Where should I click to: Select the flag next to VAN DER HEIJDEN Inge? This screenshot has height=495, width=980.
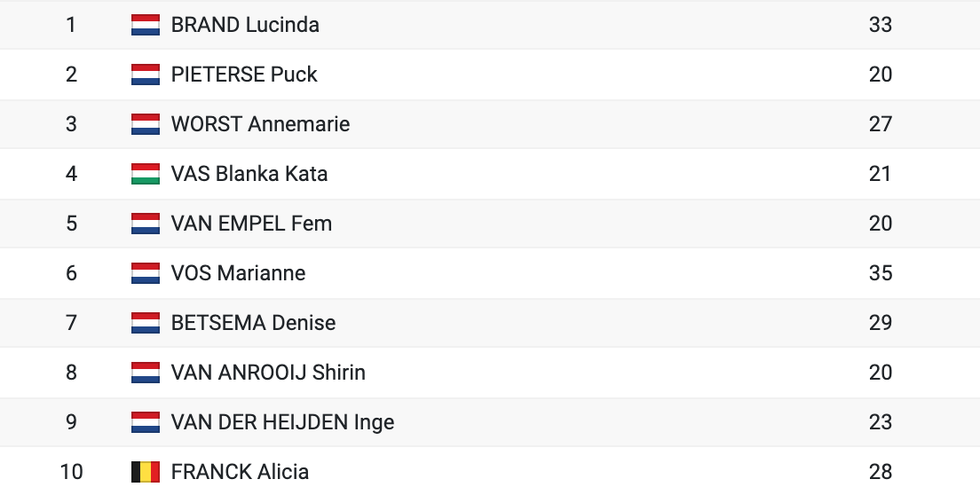[x=146, y=422]
